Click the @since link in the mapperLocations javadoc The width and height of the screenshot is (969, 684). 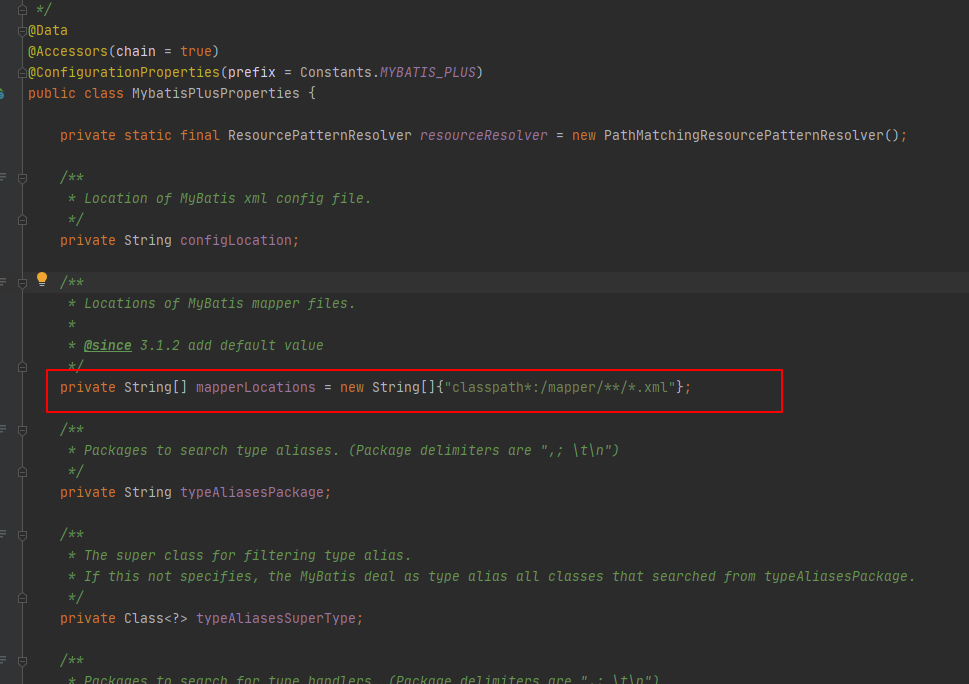[106, 345]
